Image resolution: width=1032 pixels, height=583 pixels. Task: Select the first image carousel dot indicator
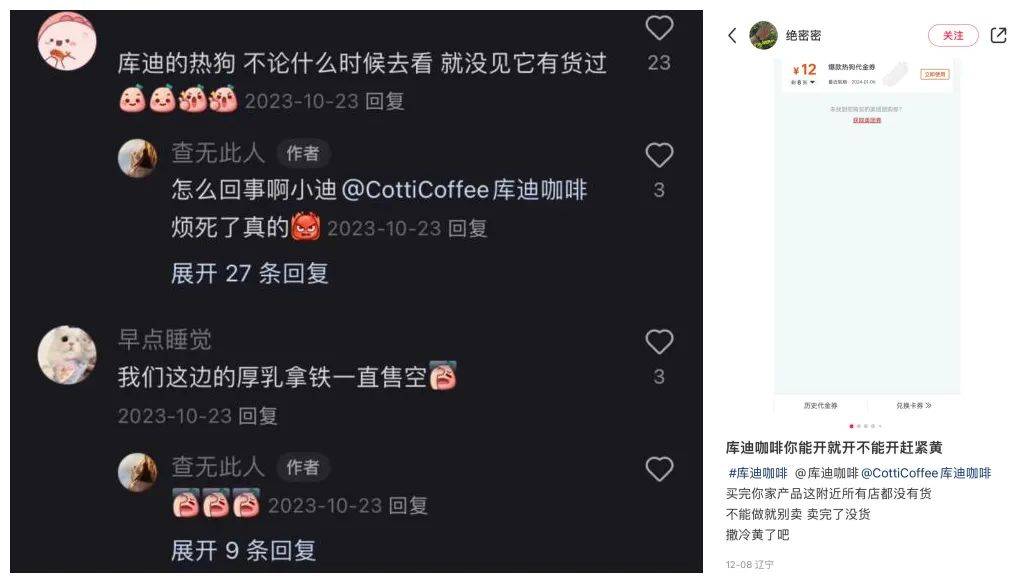click(852, 426)
